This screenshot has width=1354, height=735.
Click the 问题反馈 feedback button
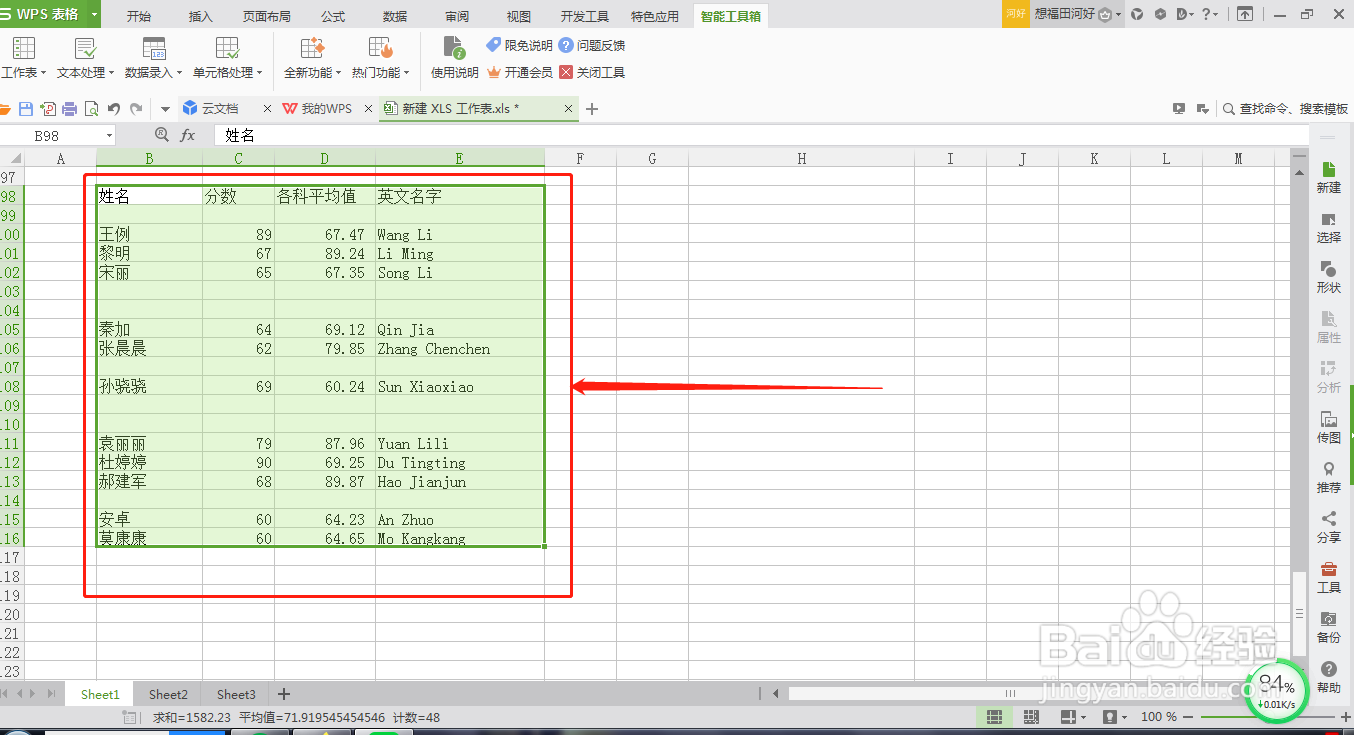coord(592,45)
